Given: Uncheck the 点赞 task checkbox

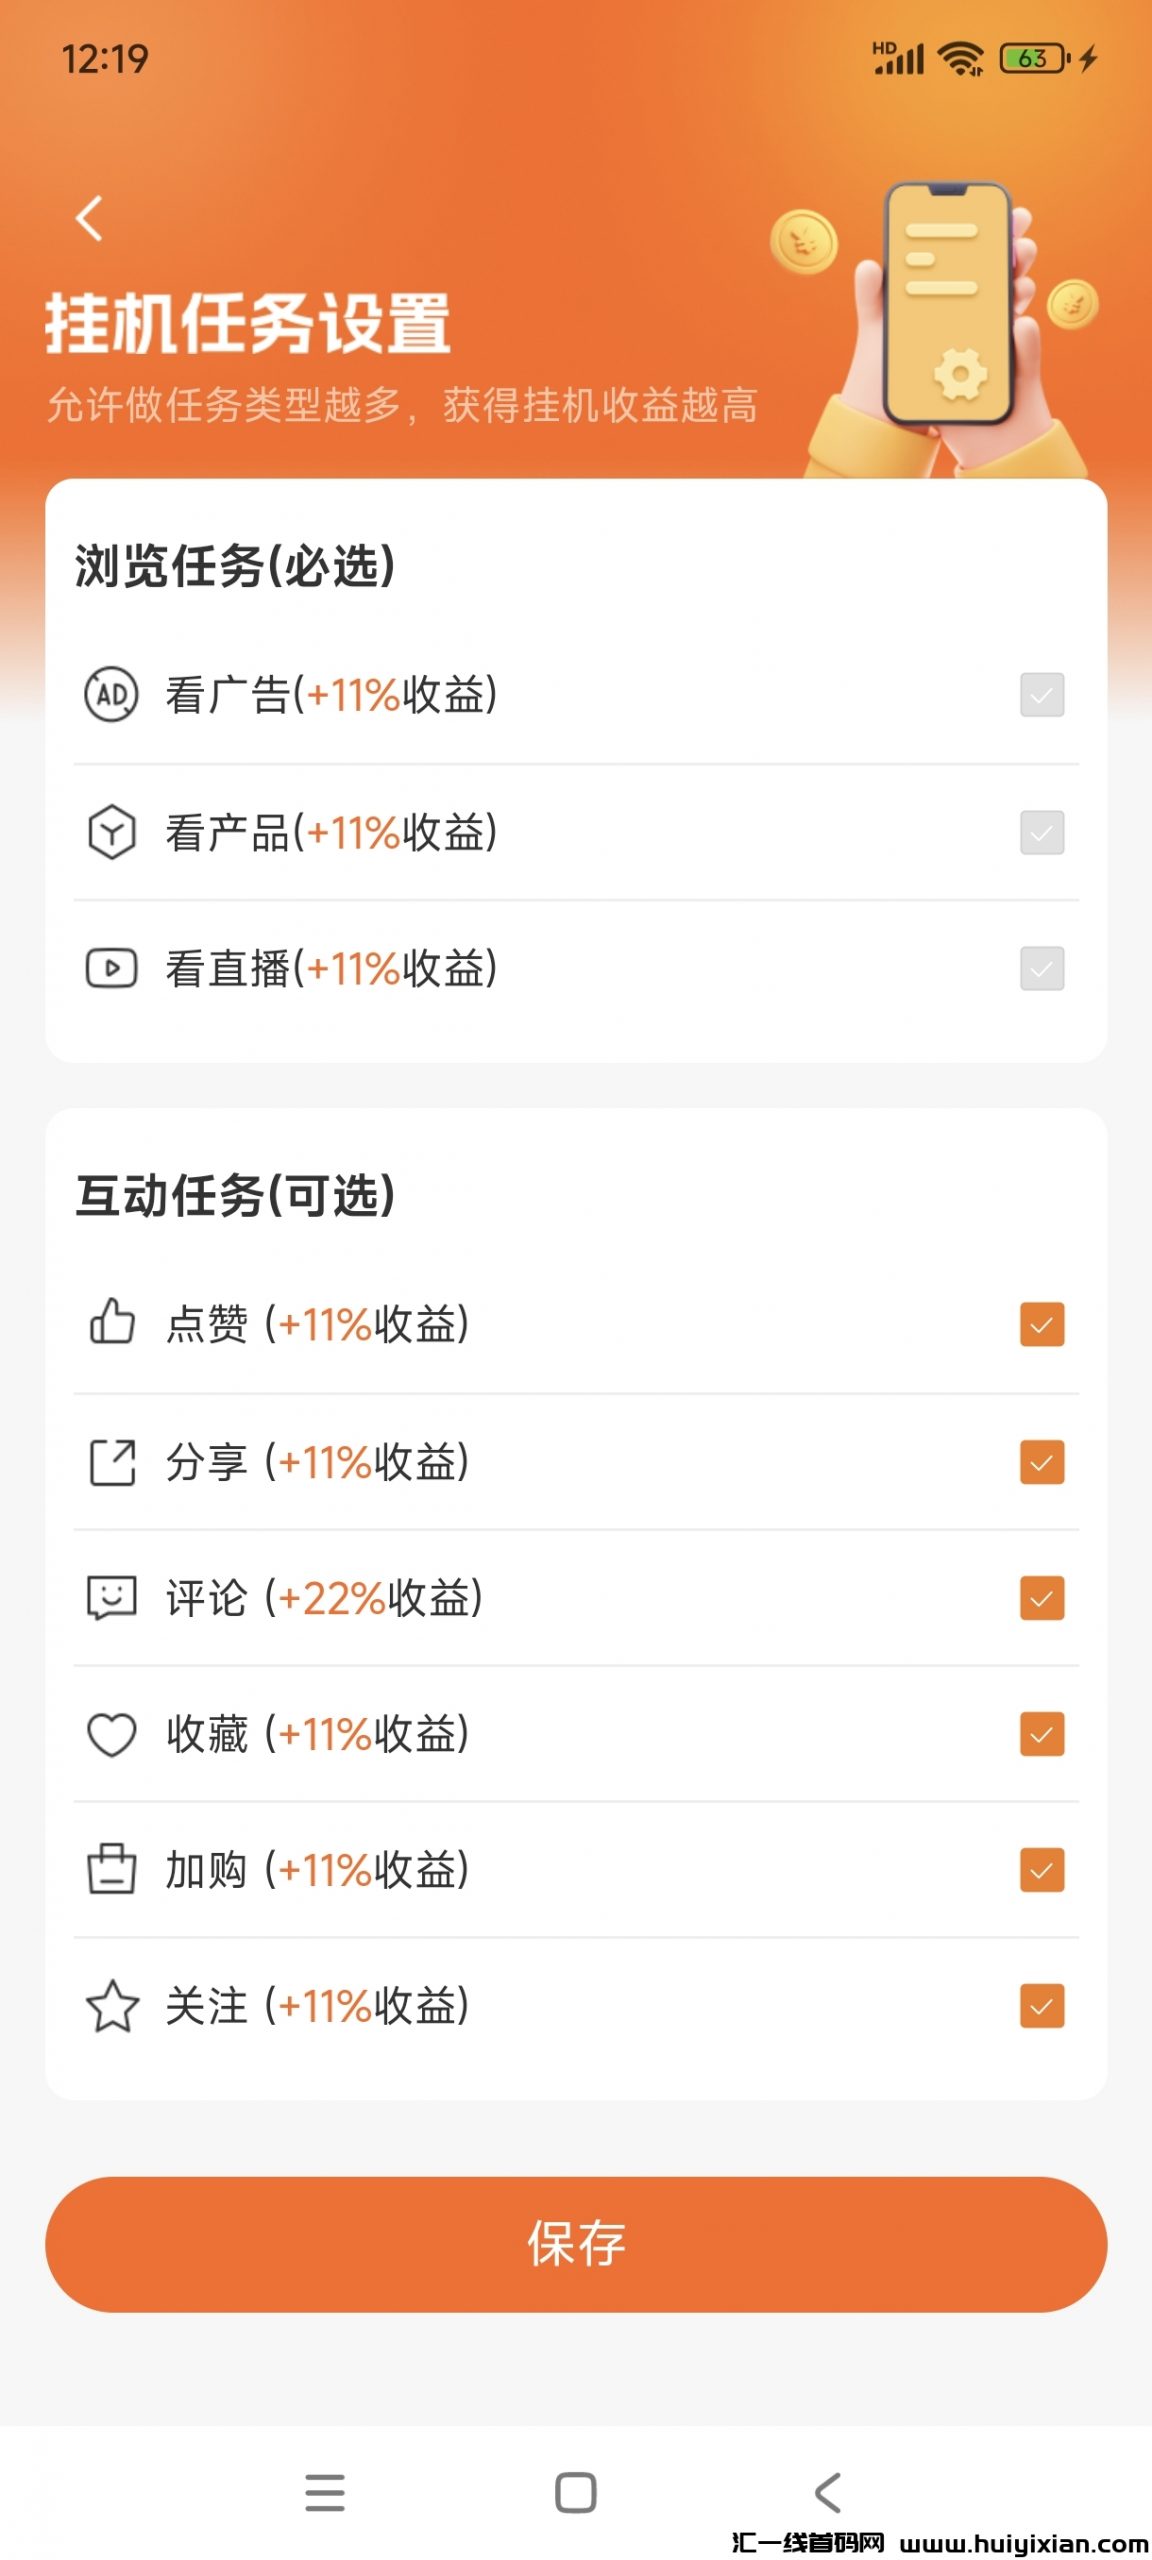Looking at the screenshot, I should pos(1041,1324).
